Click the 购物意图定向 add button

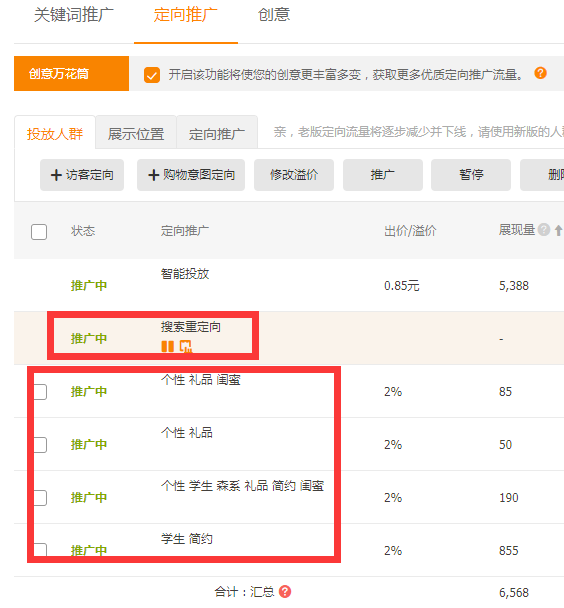(191, 175)
